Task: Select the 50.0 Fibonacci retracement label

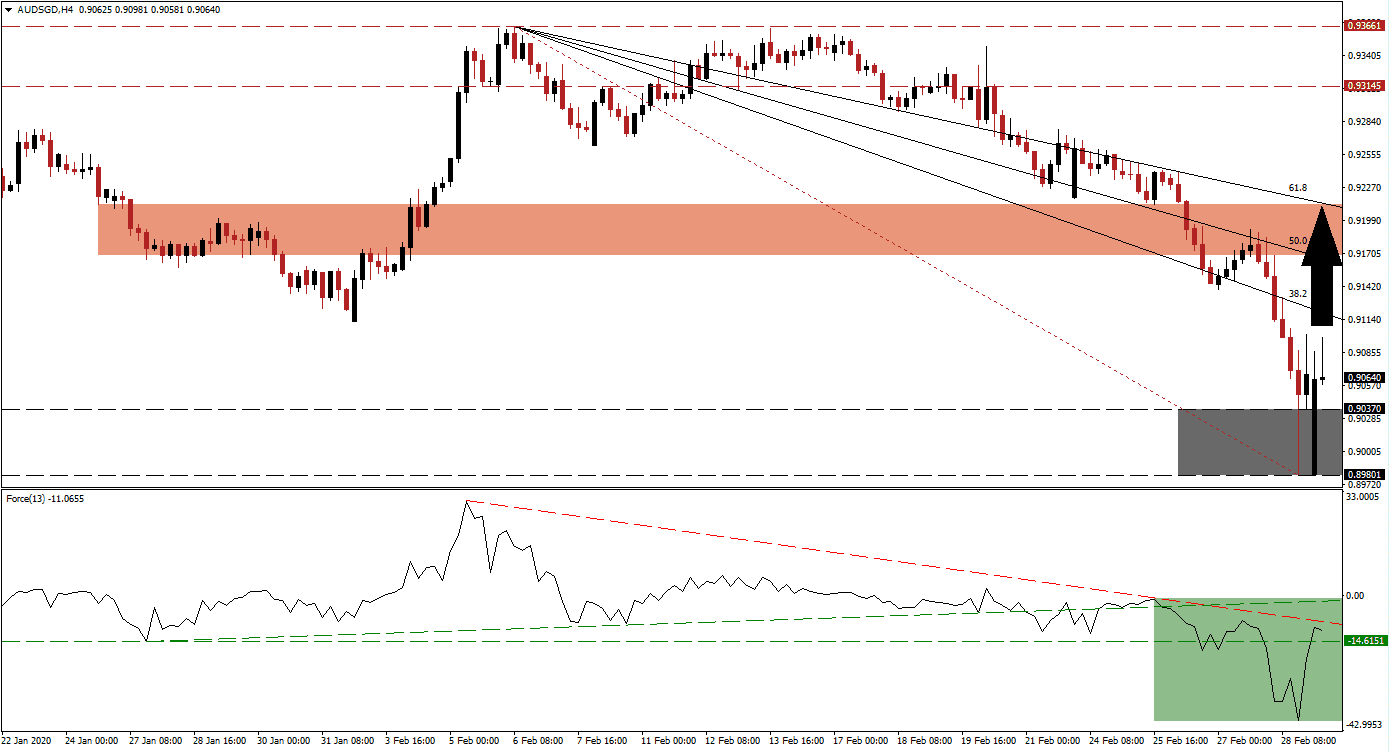Action: pos(1297,238)
